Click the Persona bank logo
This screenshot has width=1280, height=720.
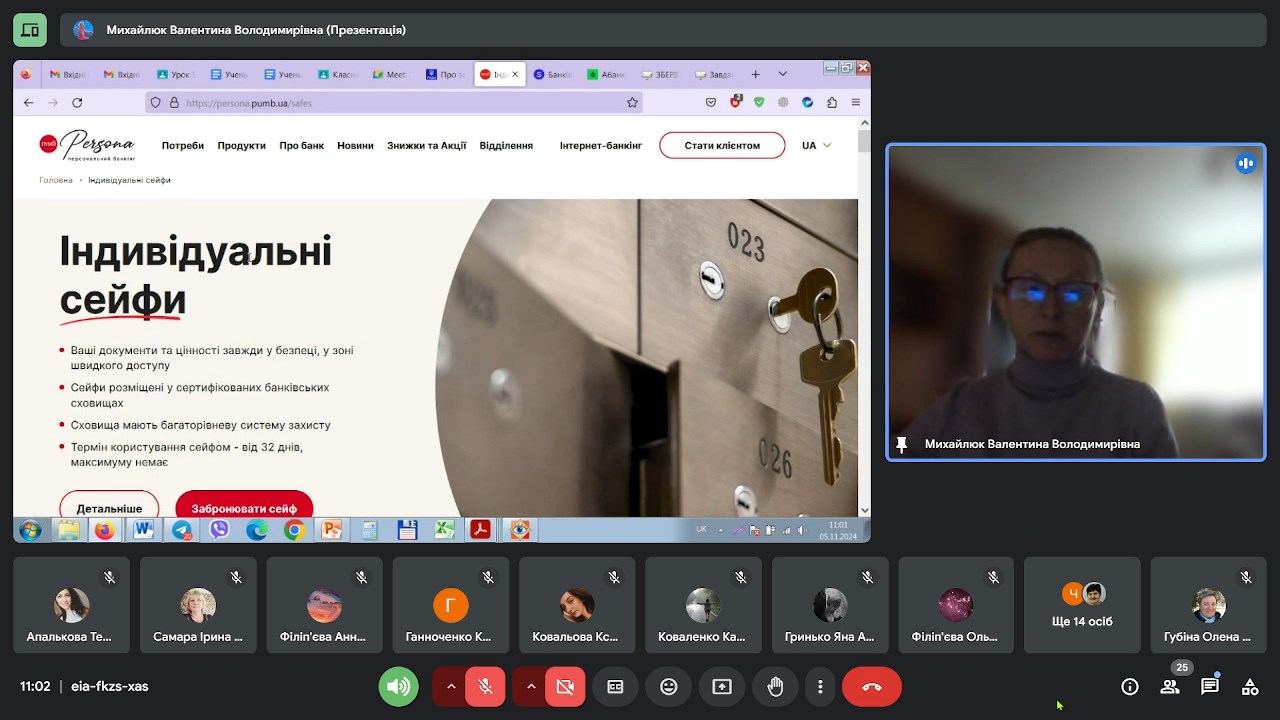pos(87,146)
